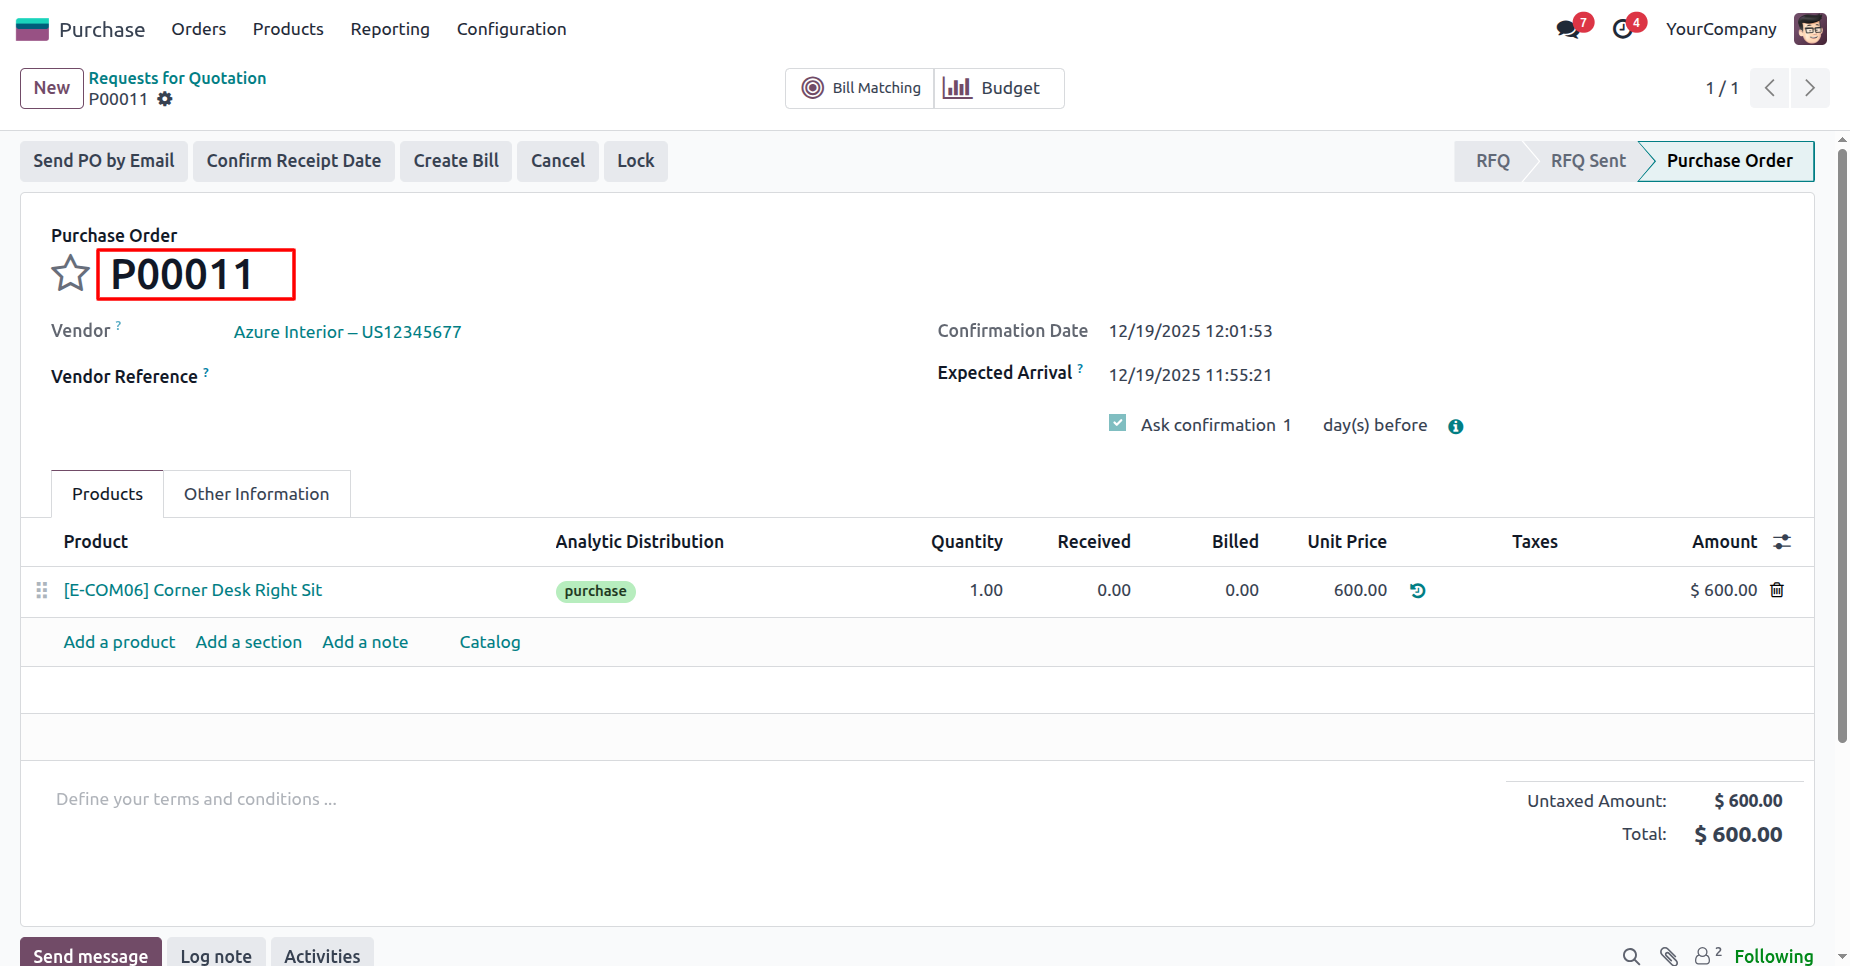Click the vertical page scrollbar
Screen dimensions: 1850x966
(1842, 450)
